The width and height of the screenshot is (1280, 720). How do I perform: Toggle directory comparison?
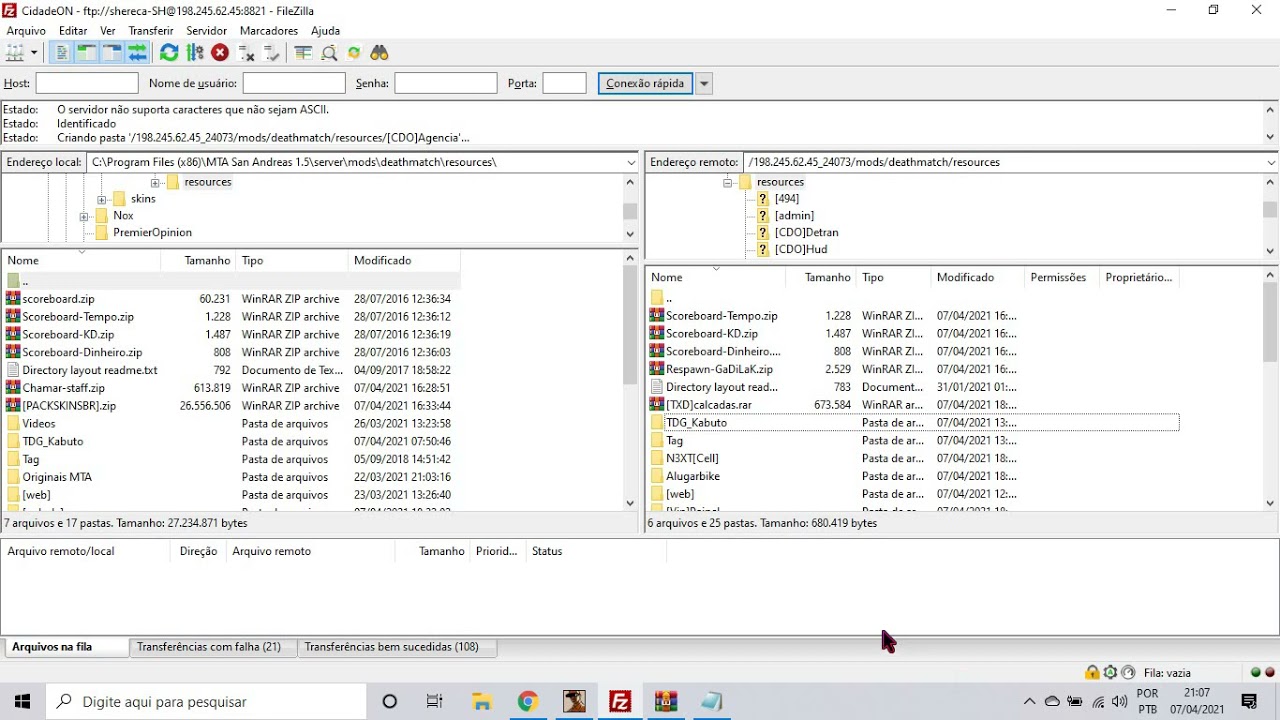pos(329,53)
